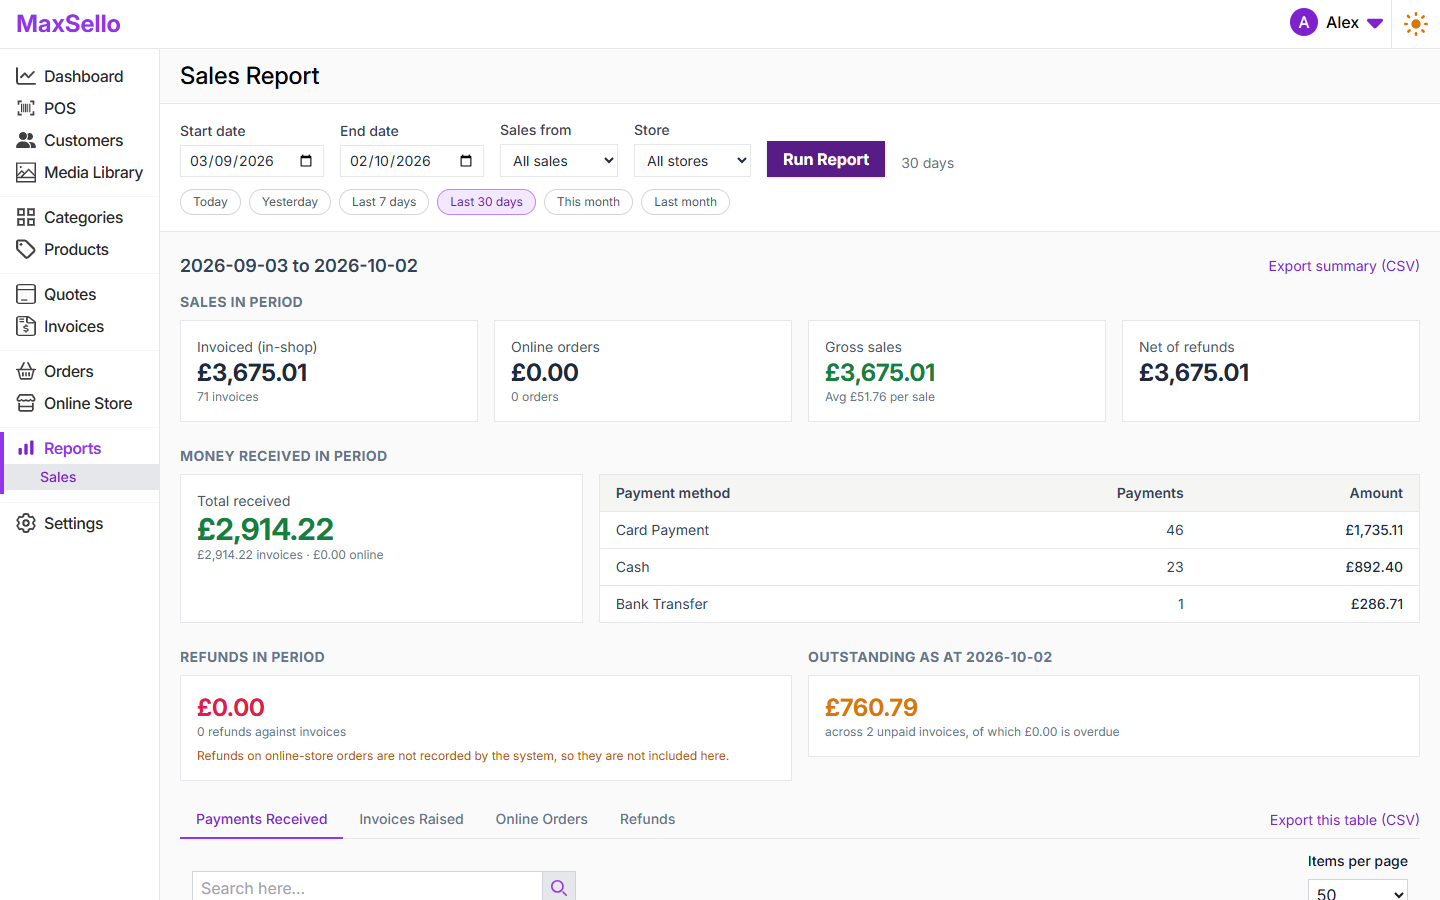The height and width of the screenshot is (900, 1440).
Task: Click the Quotes document icon
Action: click(26, 294)
